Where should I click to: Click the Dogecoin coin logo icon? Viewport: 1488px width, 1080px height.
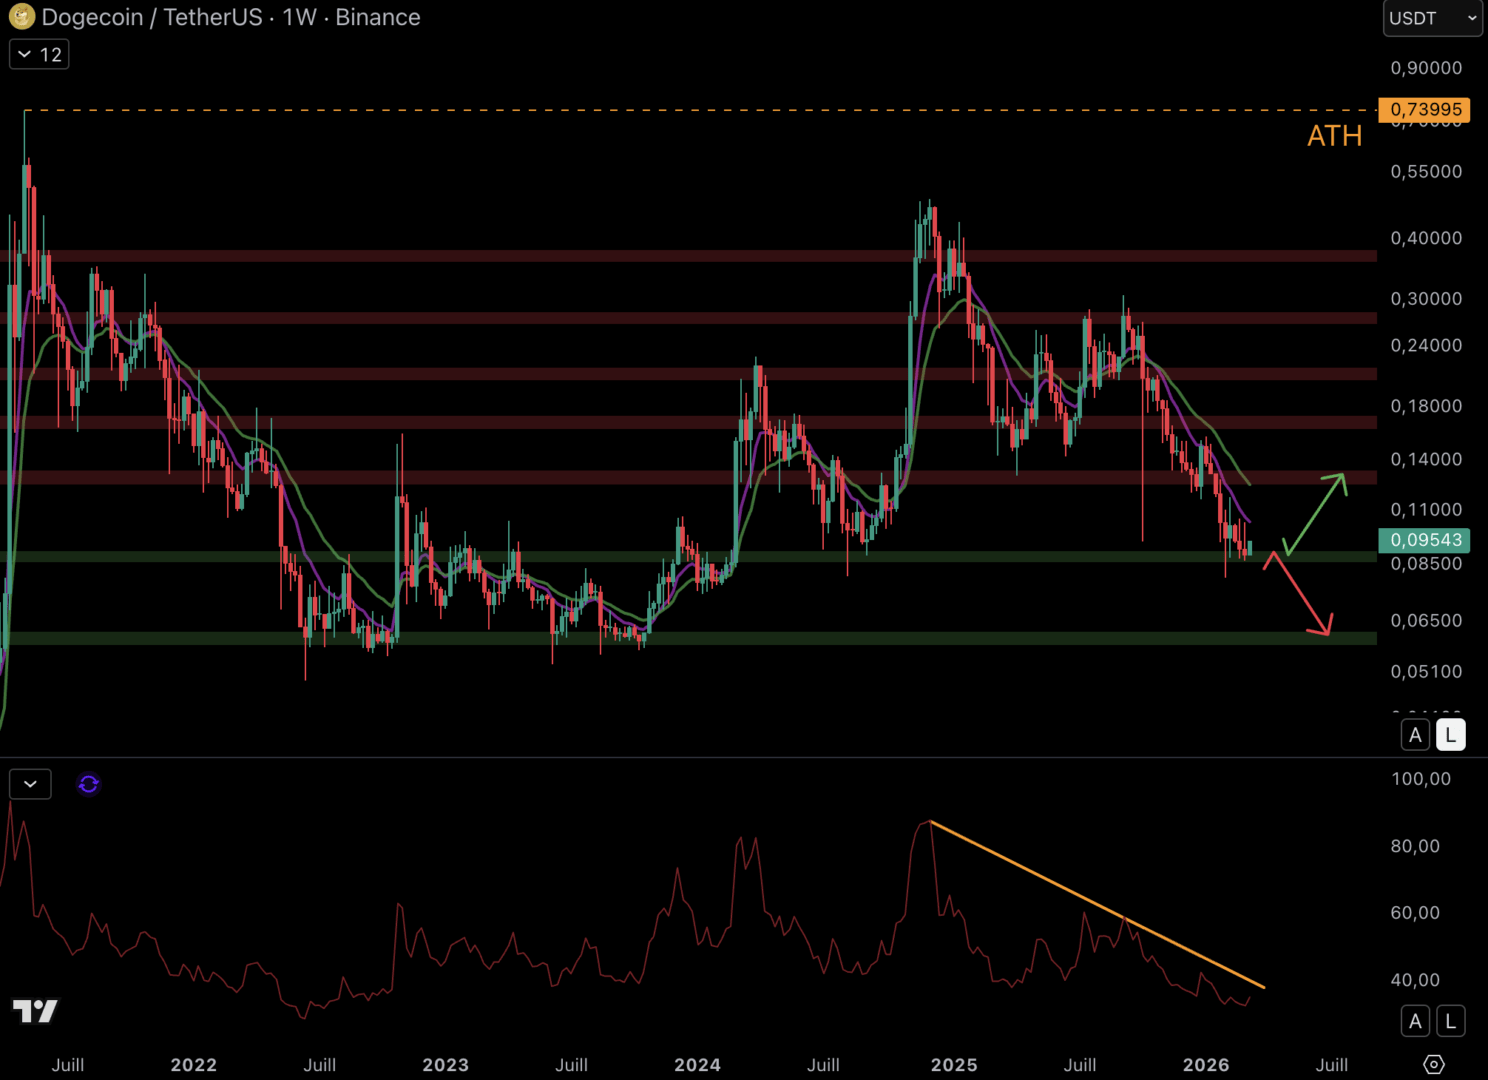21,17
